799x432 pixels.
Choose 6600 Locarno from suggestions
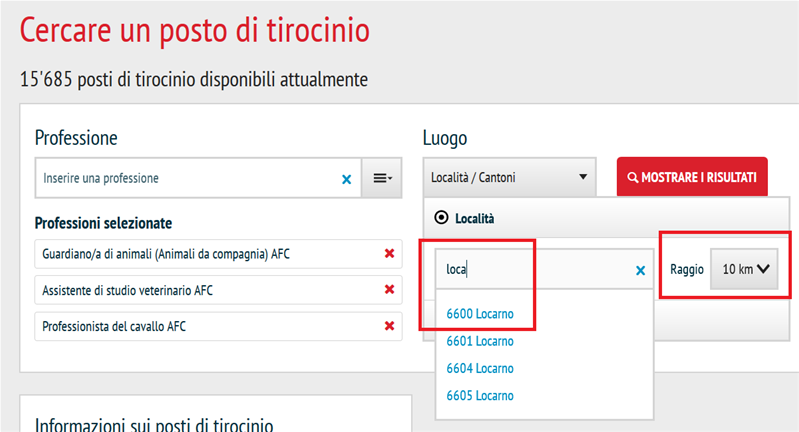click(480, 314)
